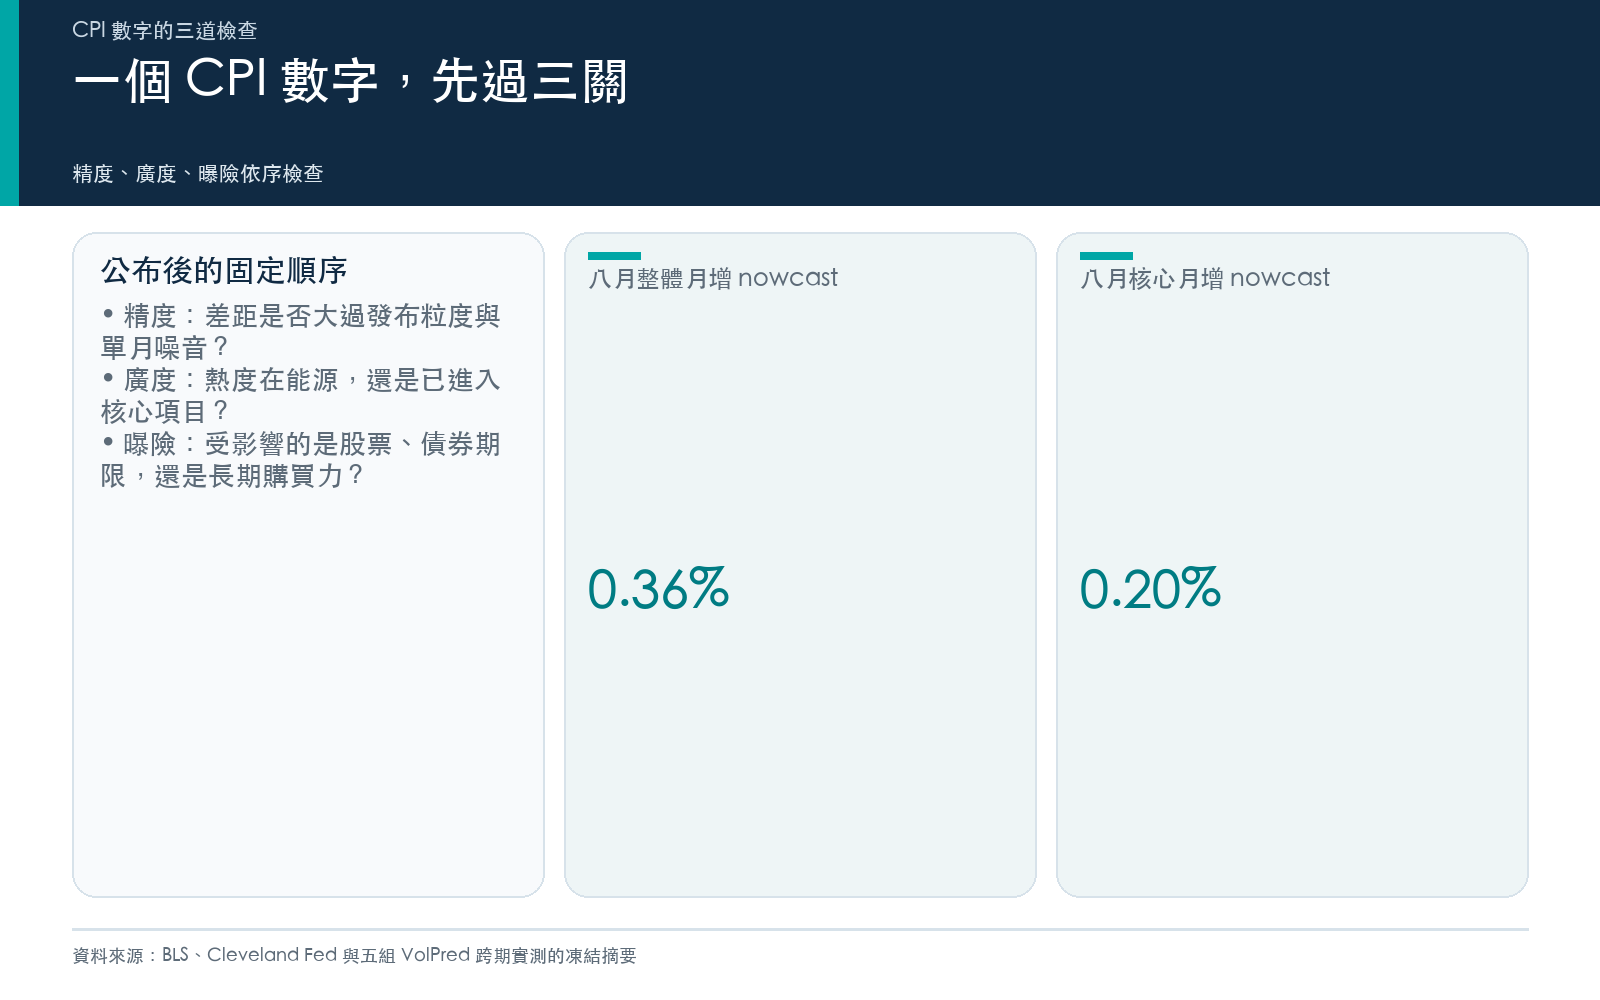
Task: Select the title '一個 CPI 數字，先過三關'
Action: tap(350, 80)
